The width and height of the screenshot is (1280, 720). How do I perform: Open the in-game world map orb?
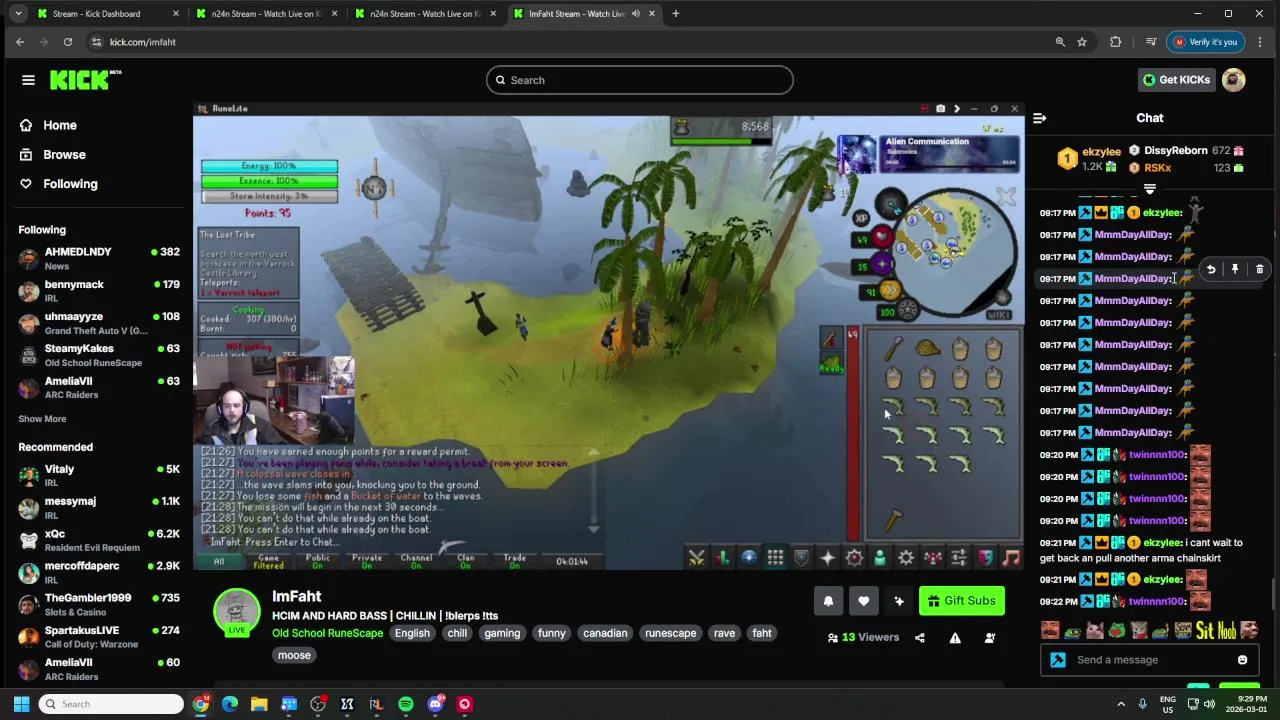tap(1001, 298)
